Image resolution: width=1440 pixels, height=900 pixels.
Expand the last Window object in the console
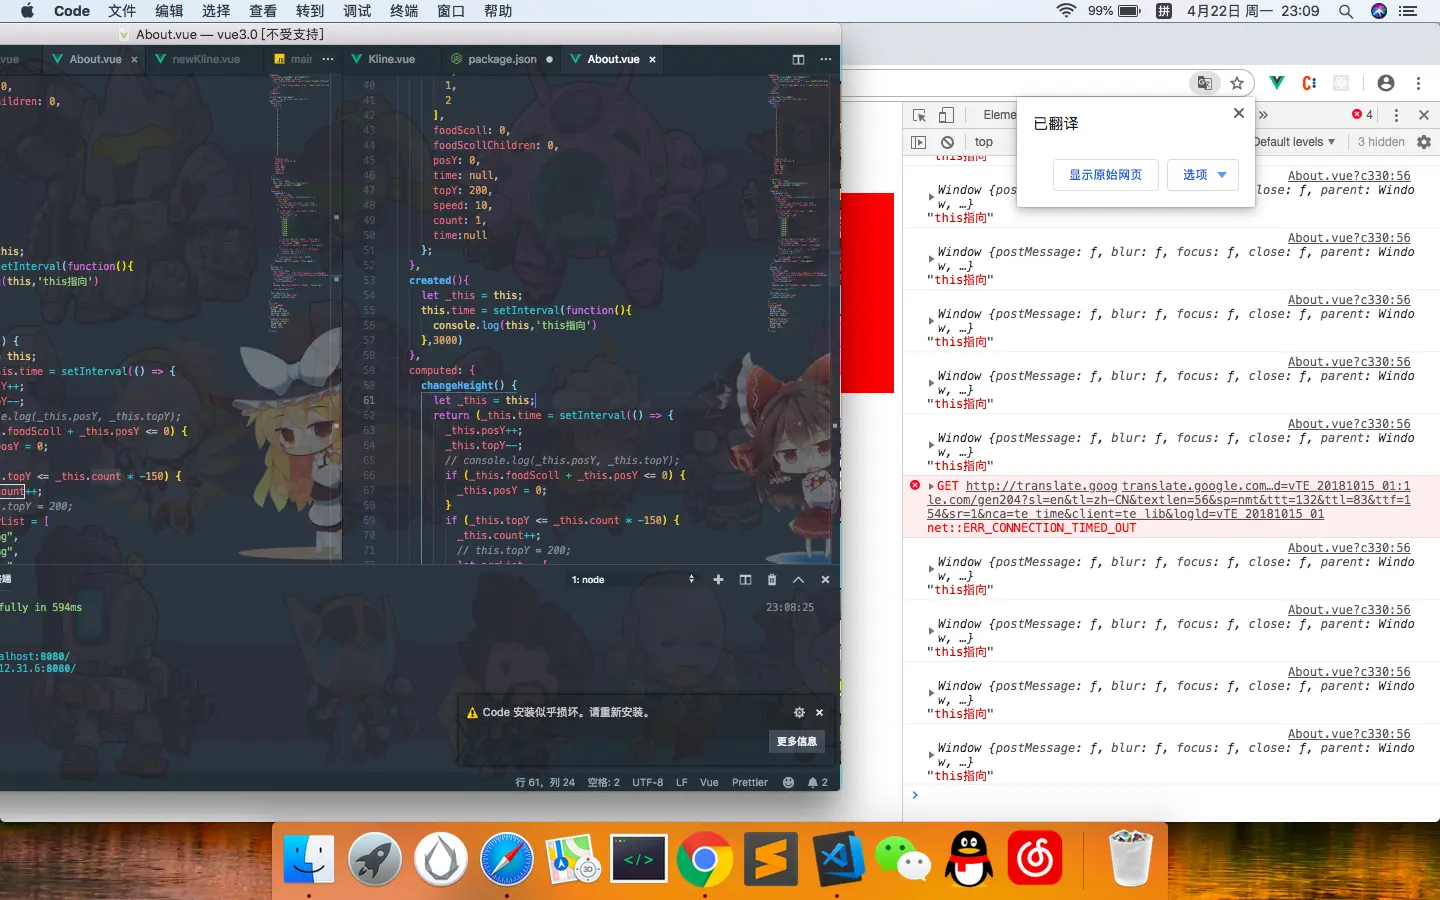click(931, 755)
